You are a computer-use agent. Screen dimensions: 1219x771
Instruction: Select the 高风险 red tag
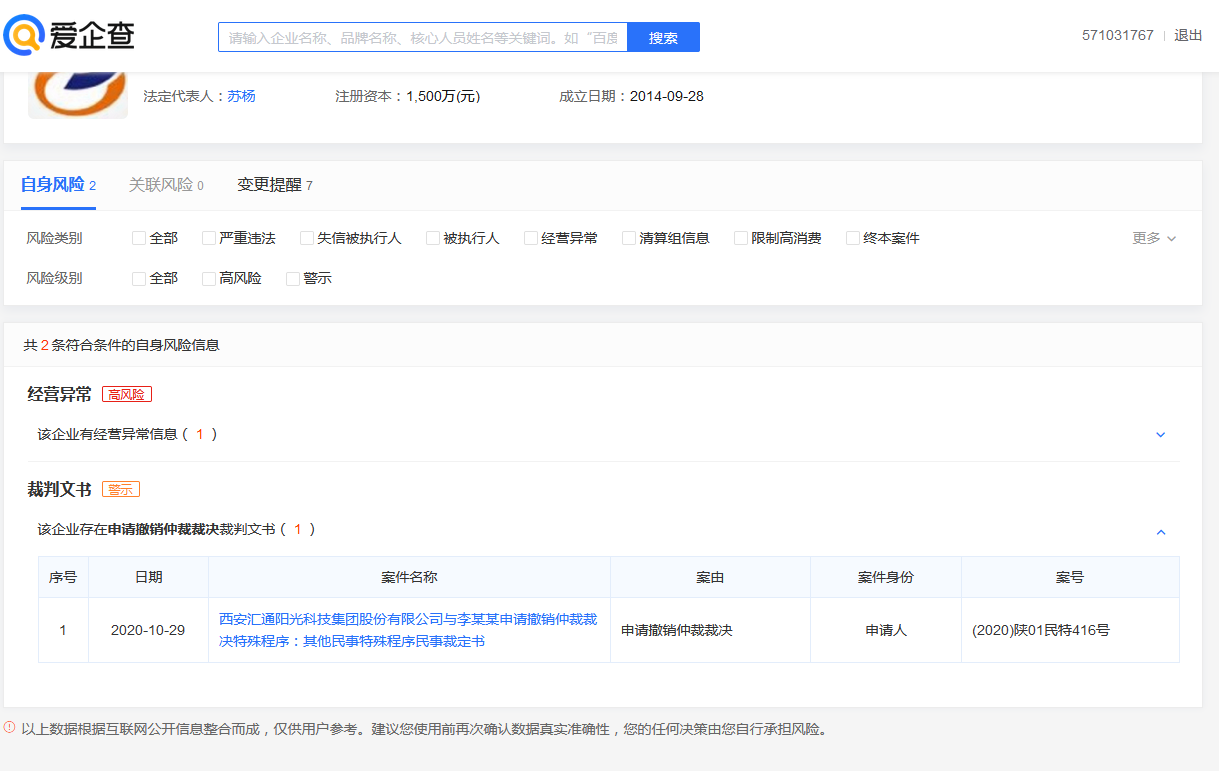pos(127,394)
